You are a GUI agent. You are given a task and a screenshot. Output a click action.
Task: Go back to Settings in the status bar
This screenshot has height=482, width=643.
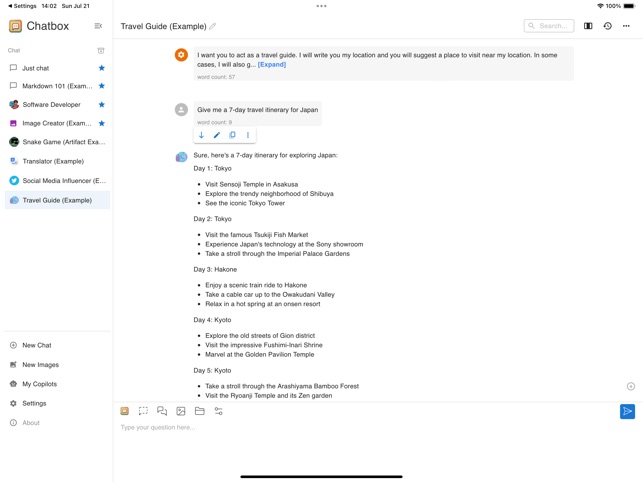point(23,6)
